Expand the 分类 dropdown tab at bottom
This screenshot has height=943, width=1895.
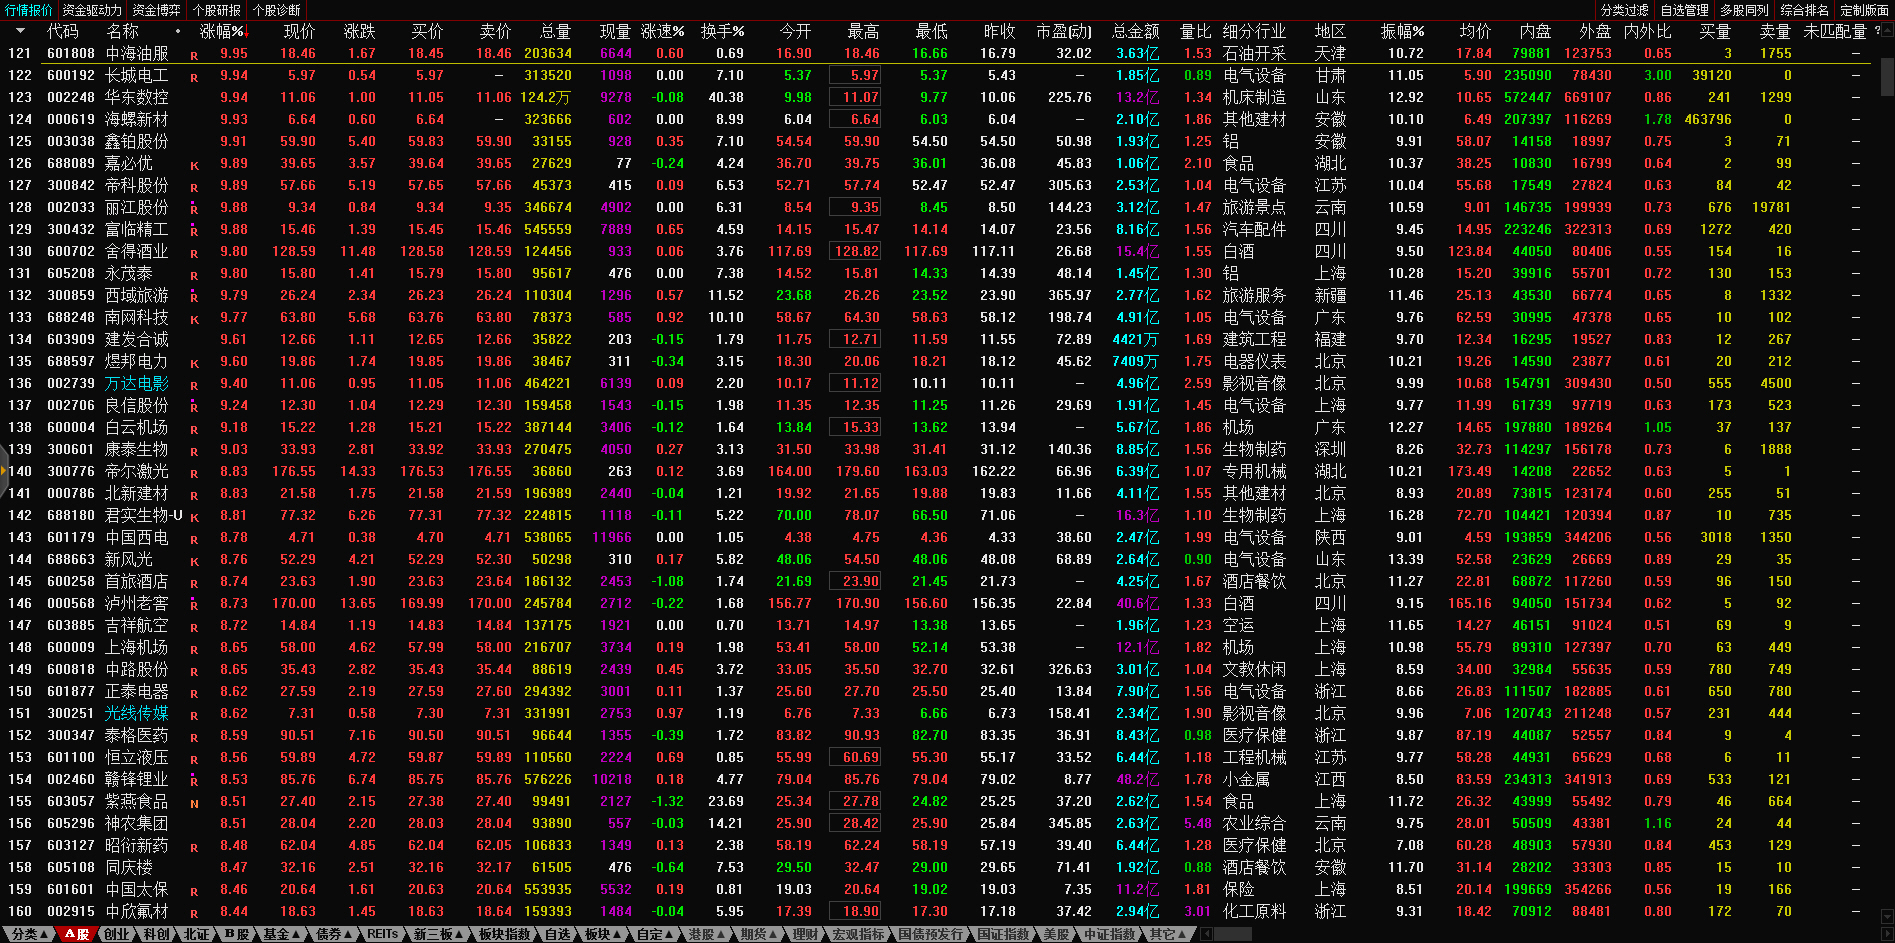pyautogui.click(x=30, y=934)
